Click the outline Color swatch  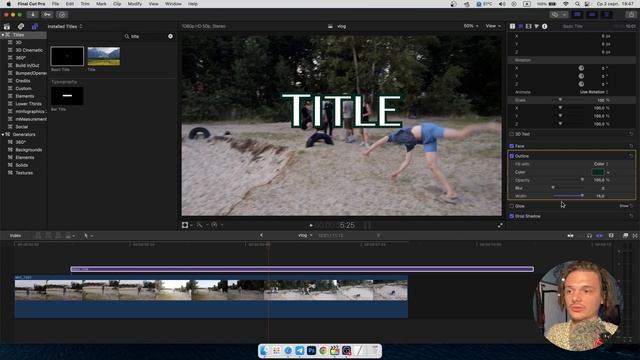tap(598, 172)
